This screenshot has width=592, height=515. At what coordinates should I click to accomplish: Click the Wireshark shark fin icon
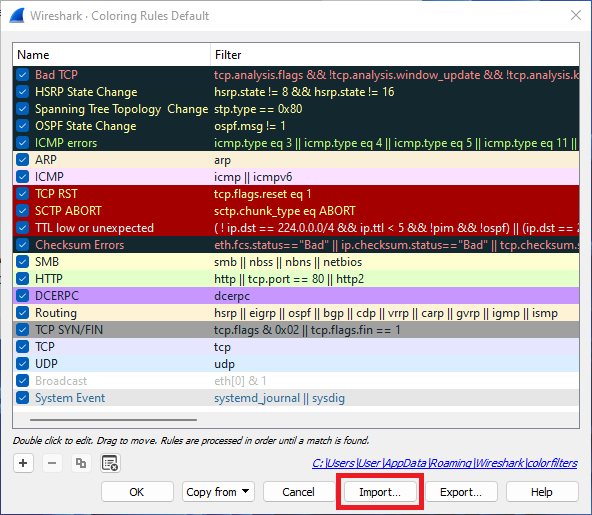coord(17,16)
